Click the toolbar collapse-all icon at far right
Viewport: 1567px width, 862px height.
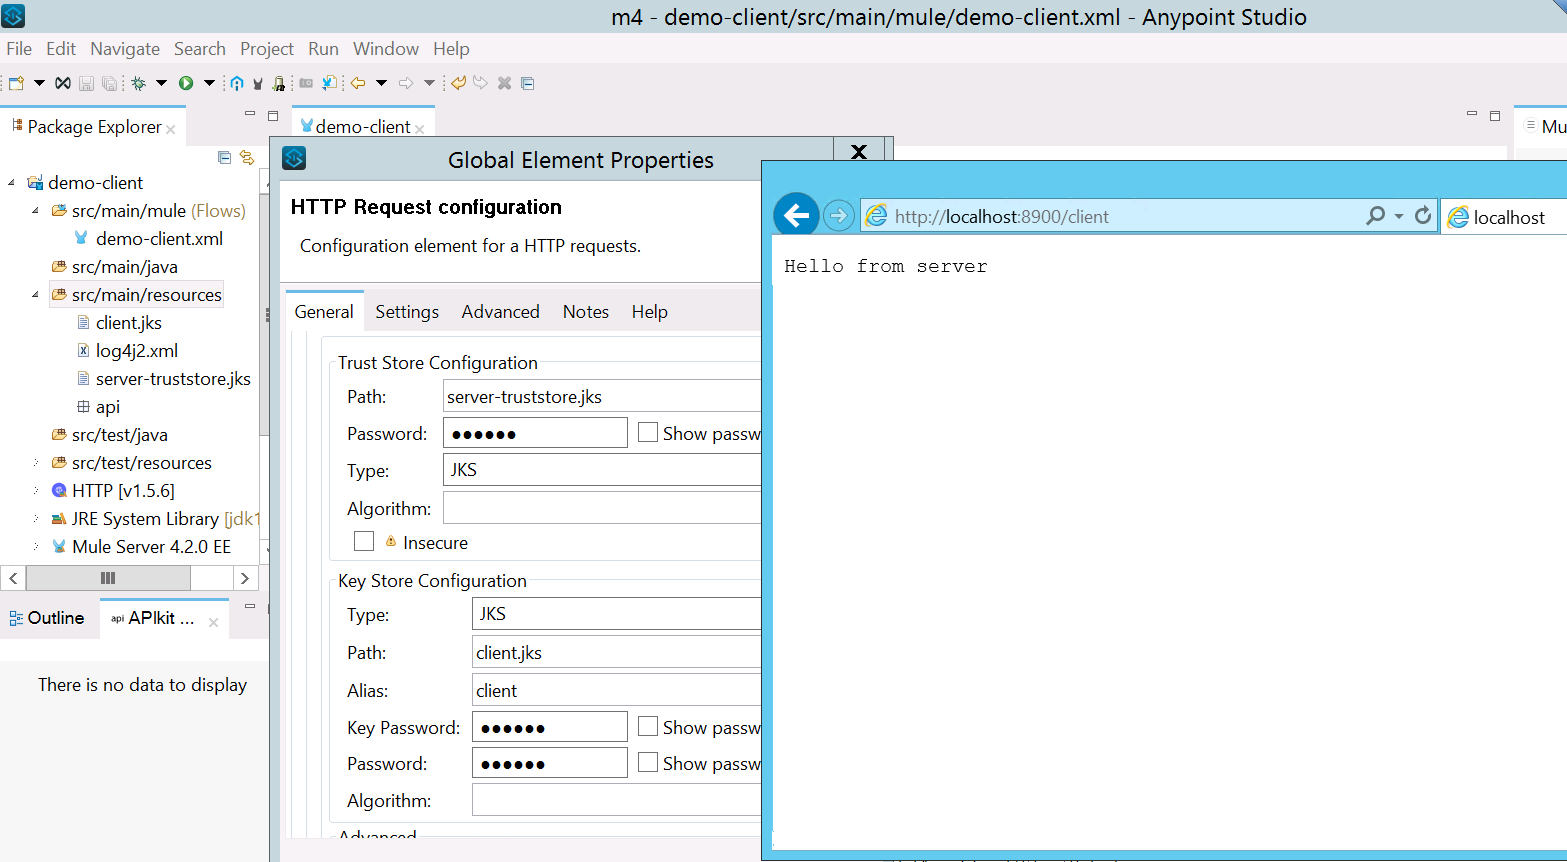(x=528, y=83)
